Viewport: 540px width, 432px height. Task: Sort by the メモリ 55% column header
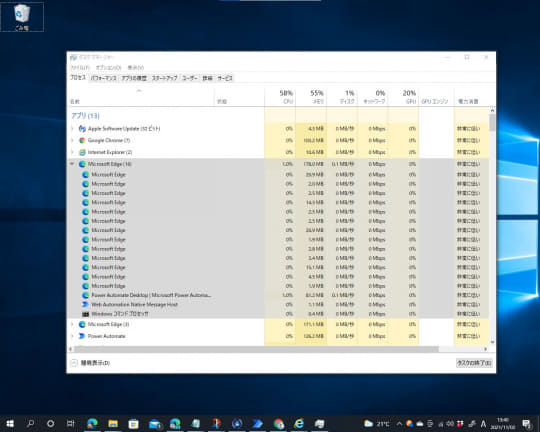(311, 97)
